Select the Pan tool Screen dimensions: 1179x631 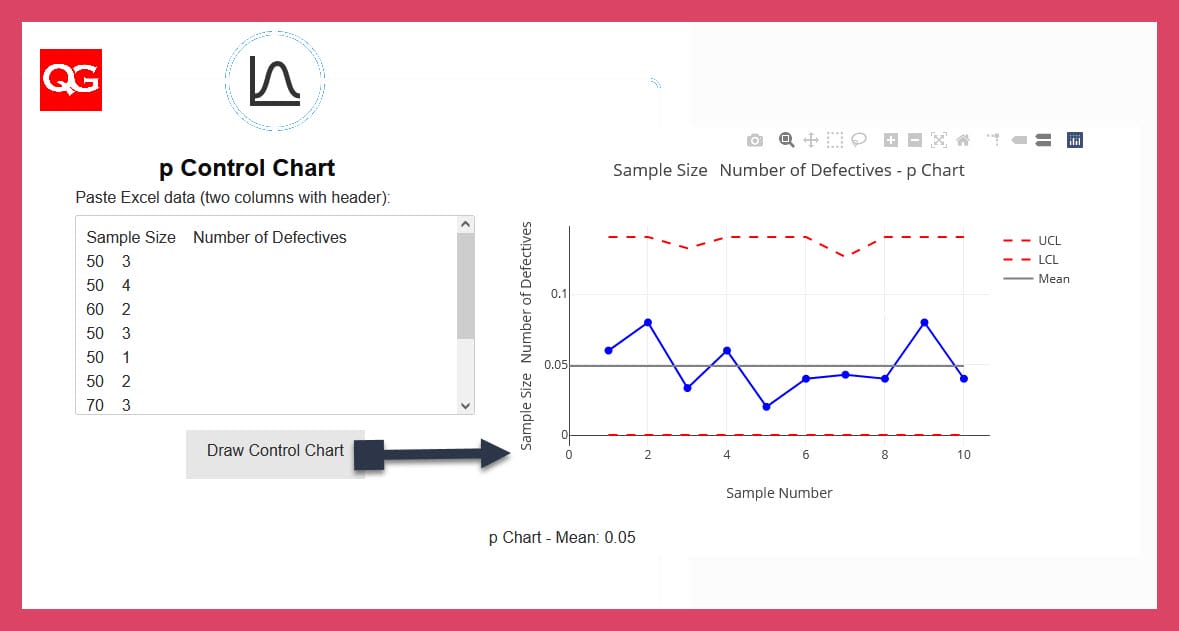(x=811, y=140)
